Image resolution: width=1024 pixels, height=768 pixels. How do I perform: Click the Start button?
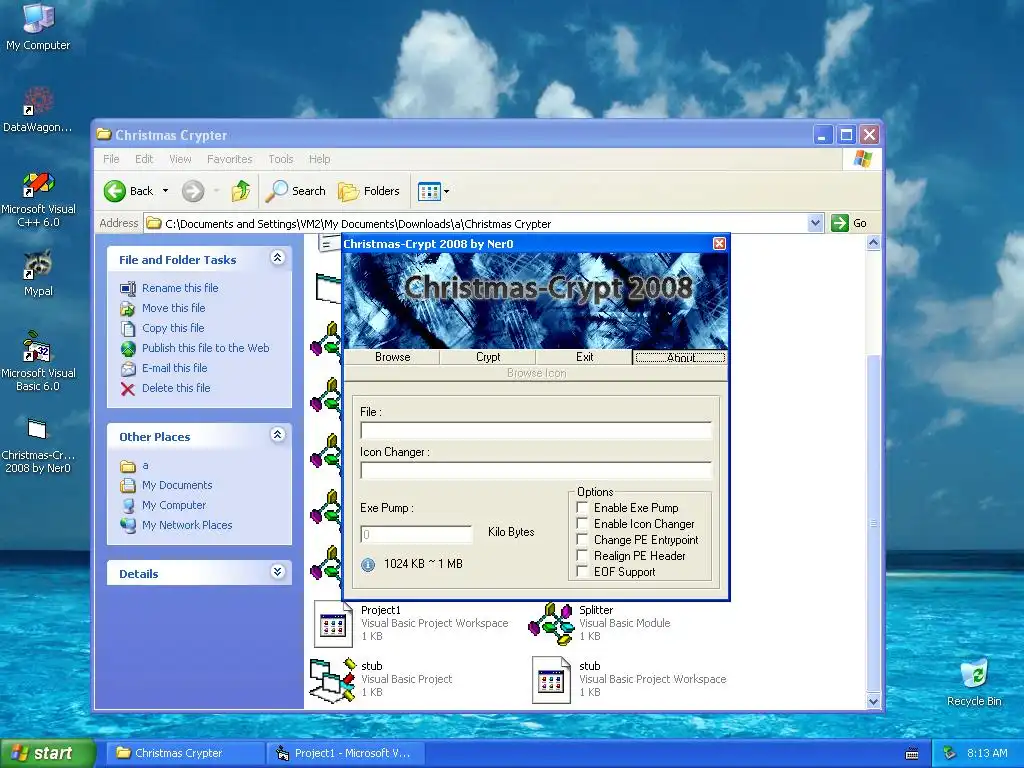(x=47, y=753)
